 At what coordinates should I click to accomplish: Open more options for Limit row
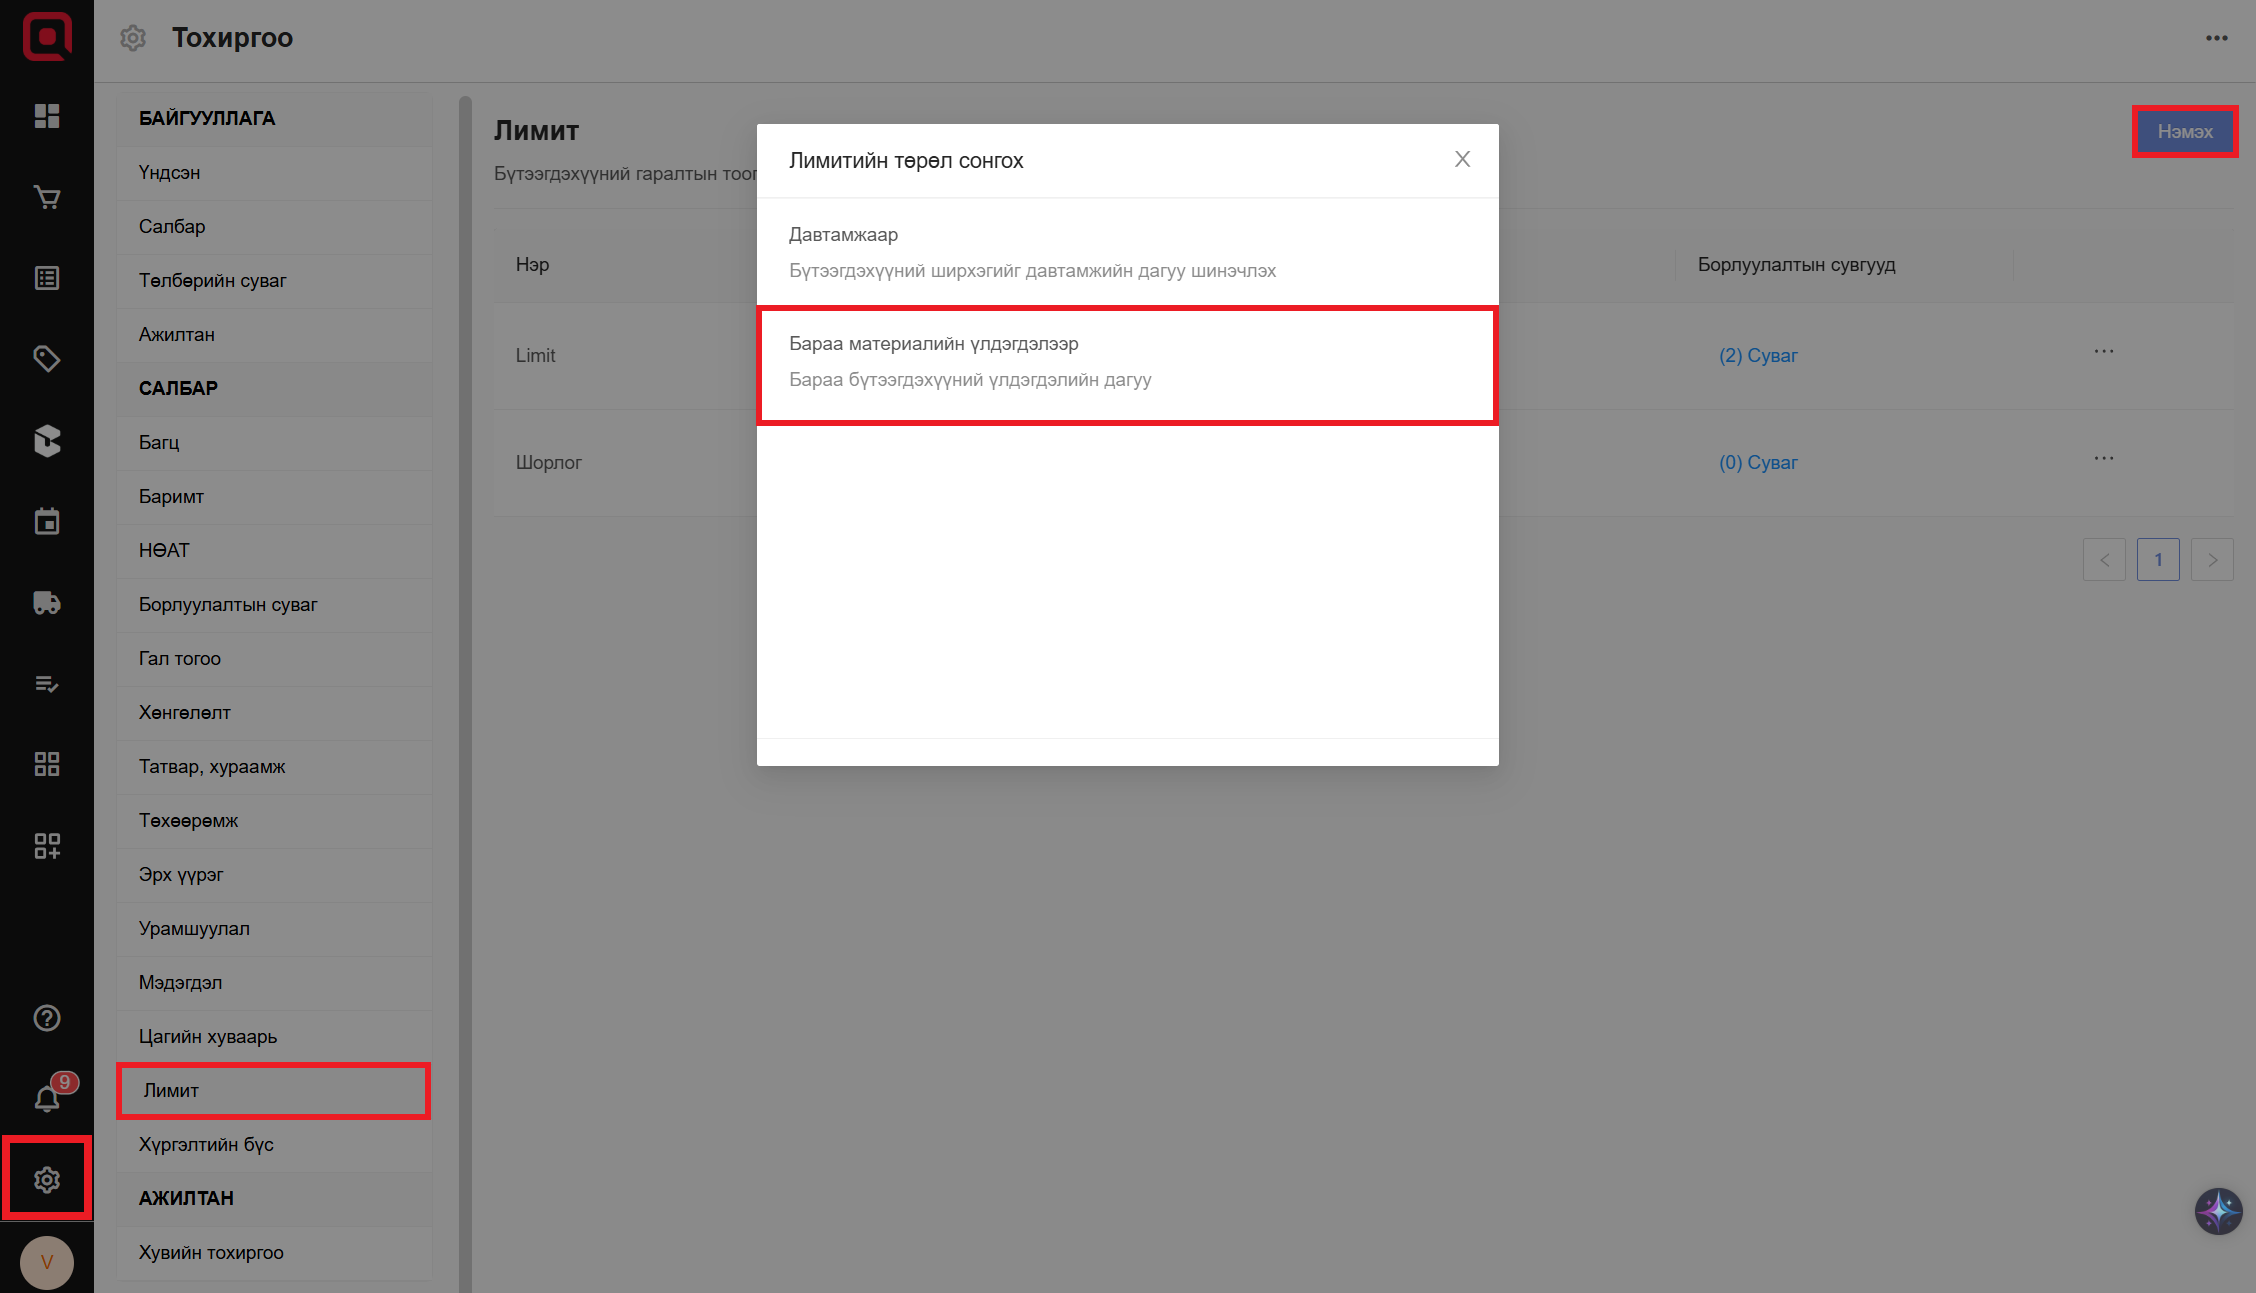point(2104,352)
